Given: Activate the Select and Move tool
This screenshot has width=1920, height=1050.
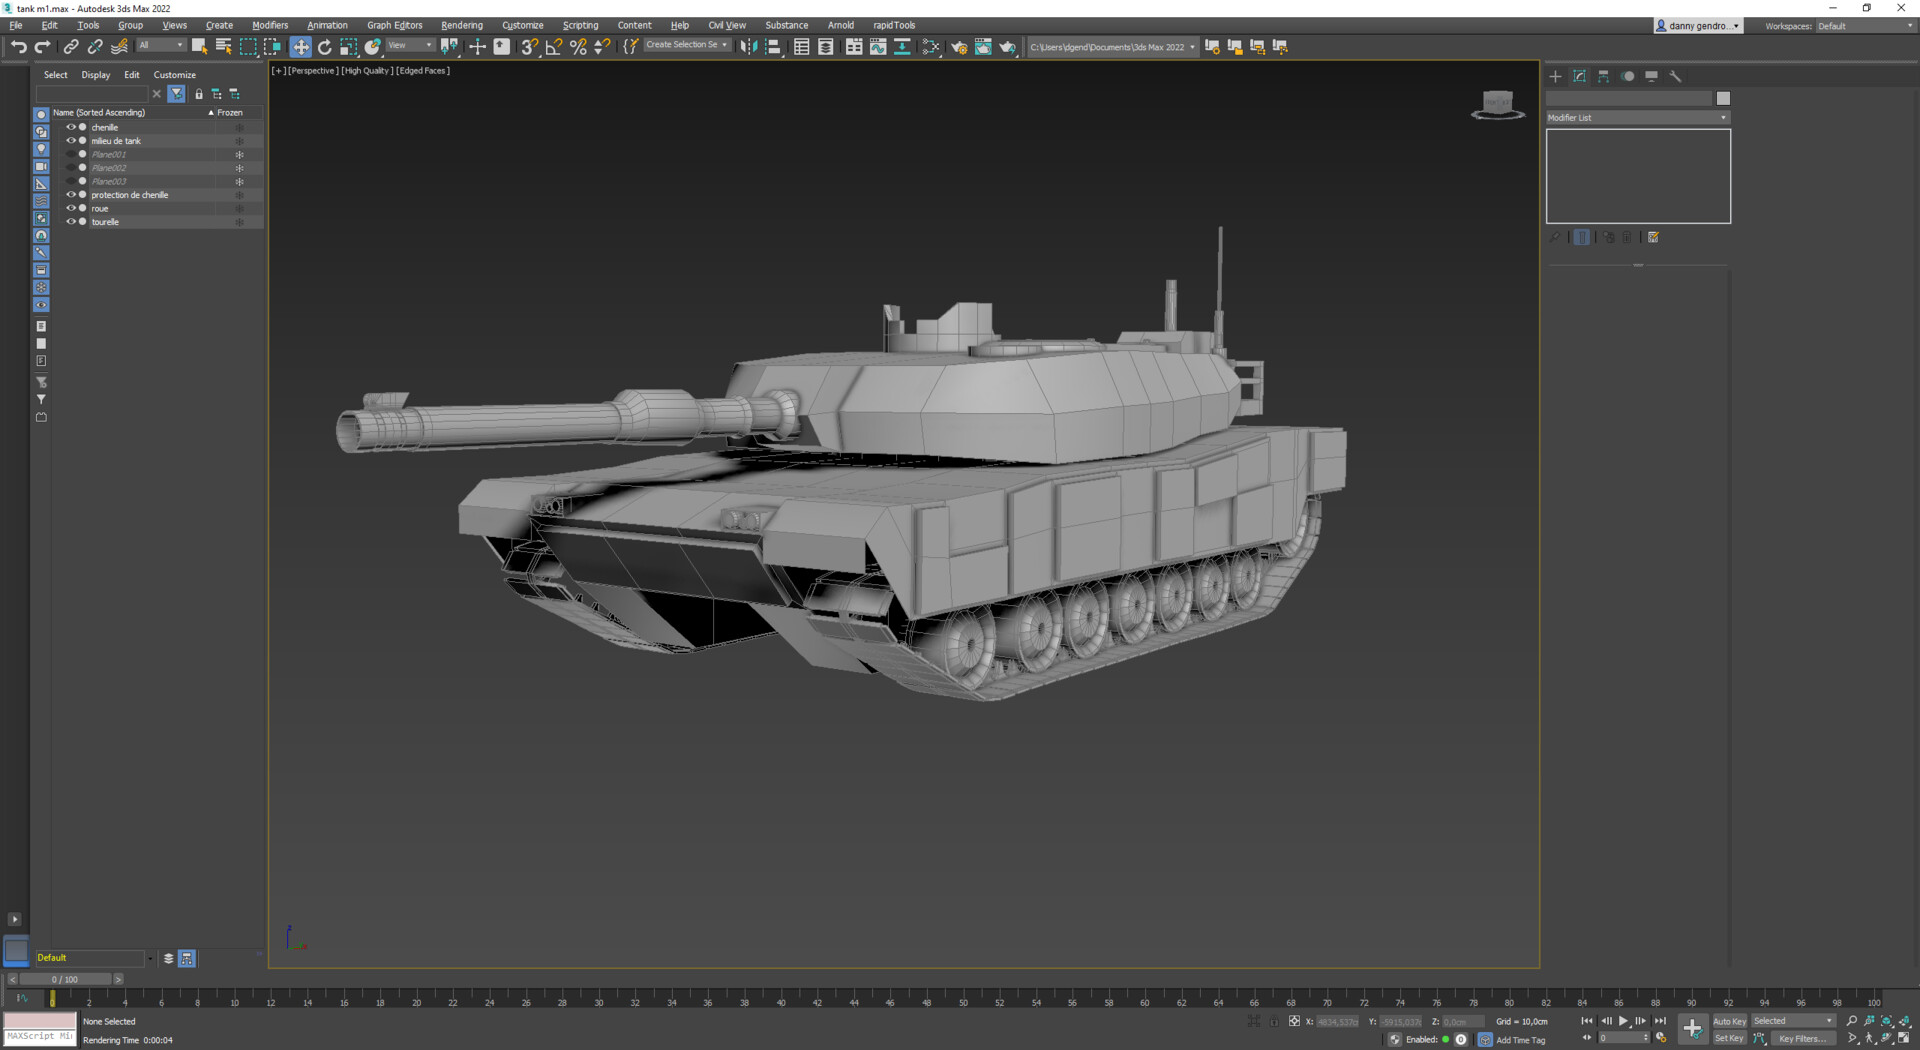Looking at the screenshot, I should click(x=301, y=47).
